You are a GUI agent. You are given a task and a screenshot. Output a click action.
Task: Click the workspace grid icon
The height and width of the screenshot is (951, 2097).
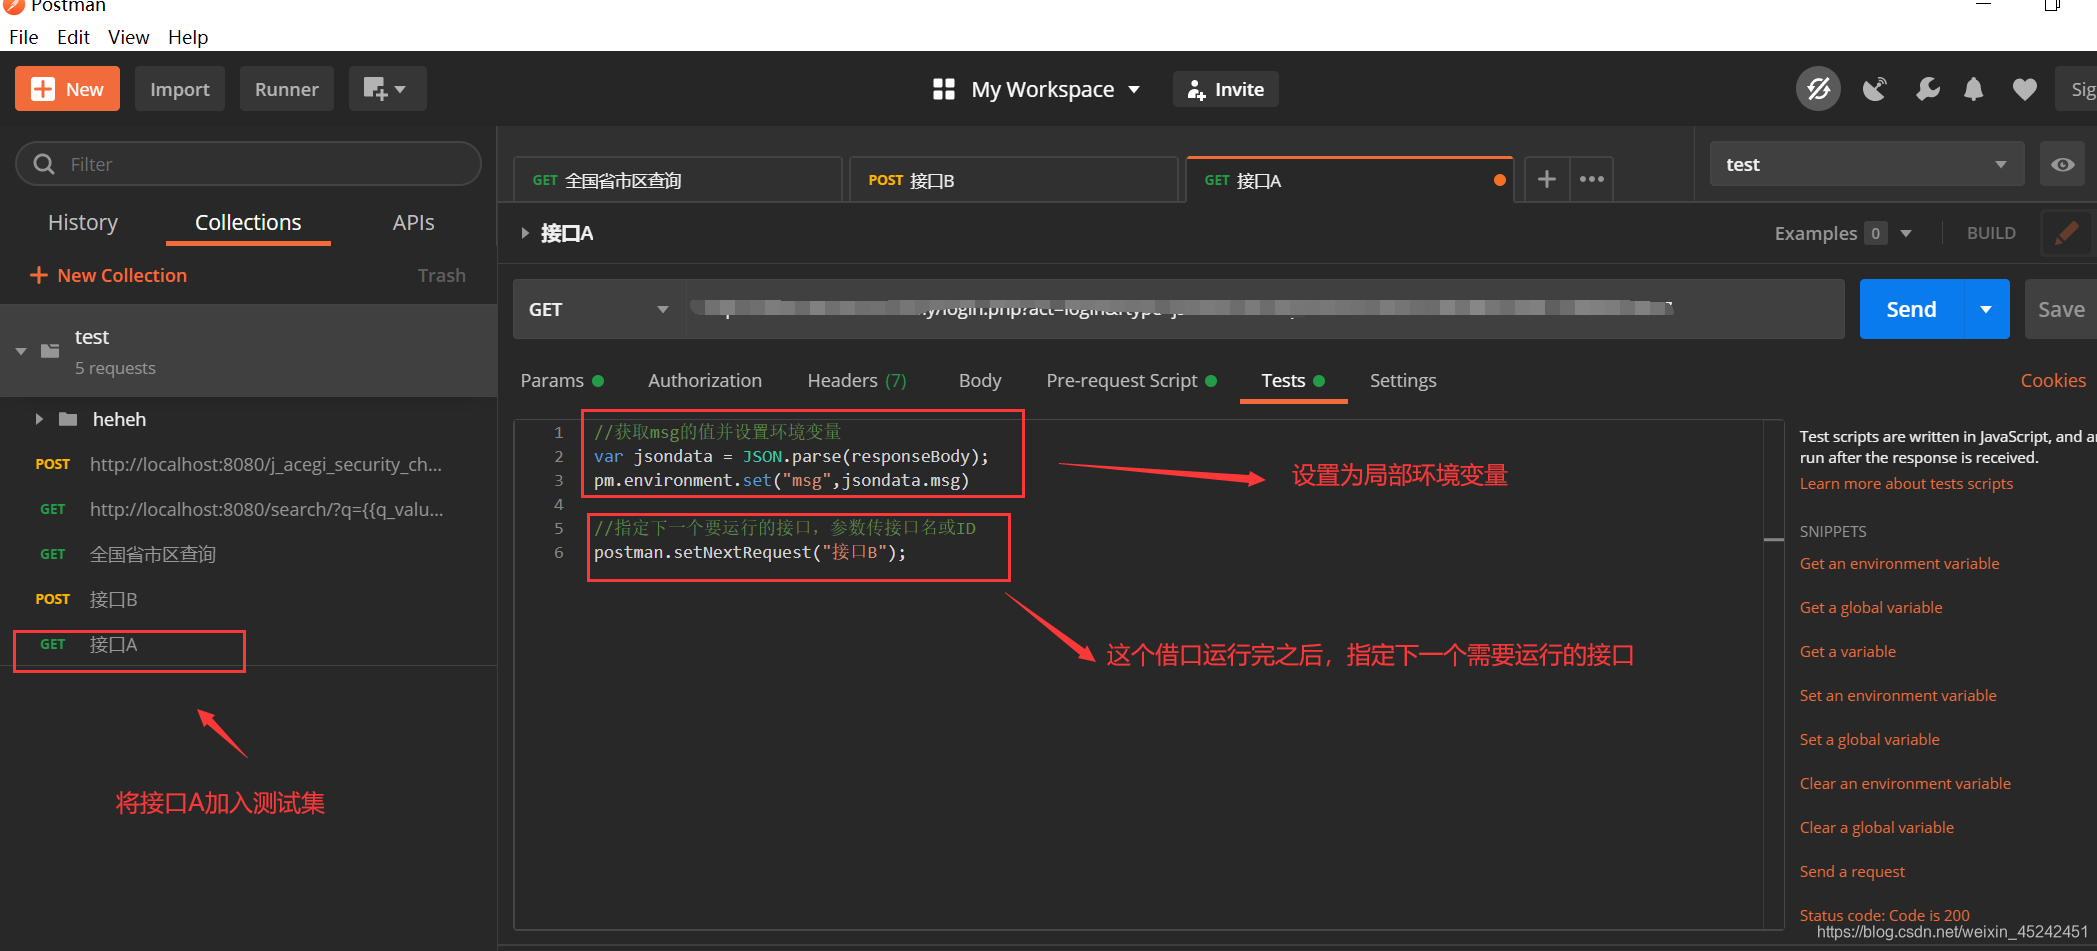pos(944,89)
